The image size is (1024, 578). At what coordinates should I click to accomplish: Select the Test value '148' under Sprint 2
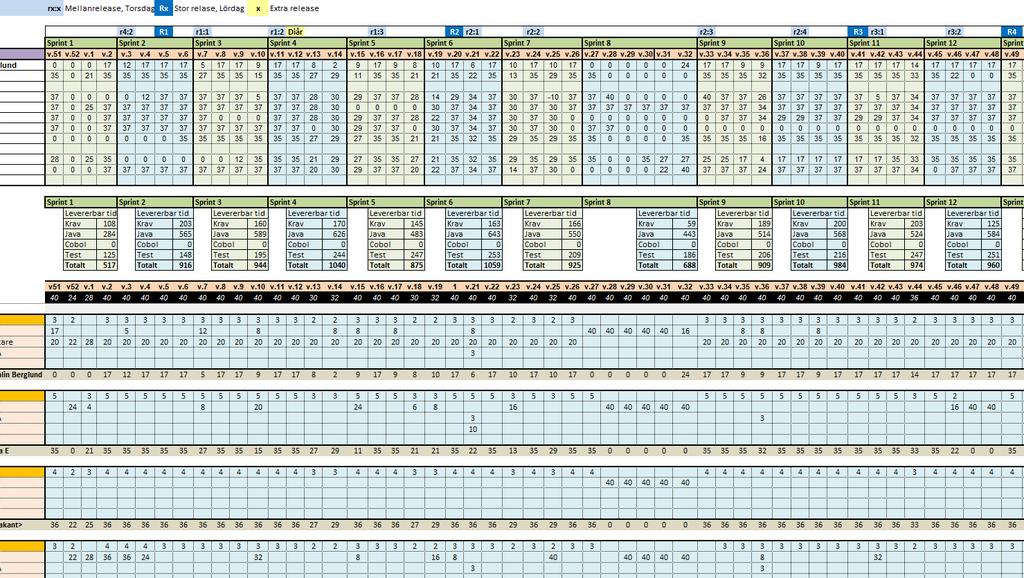184,255
